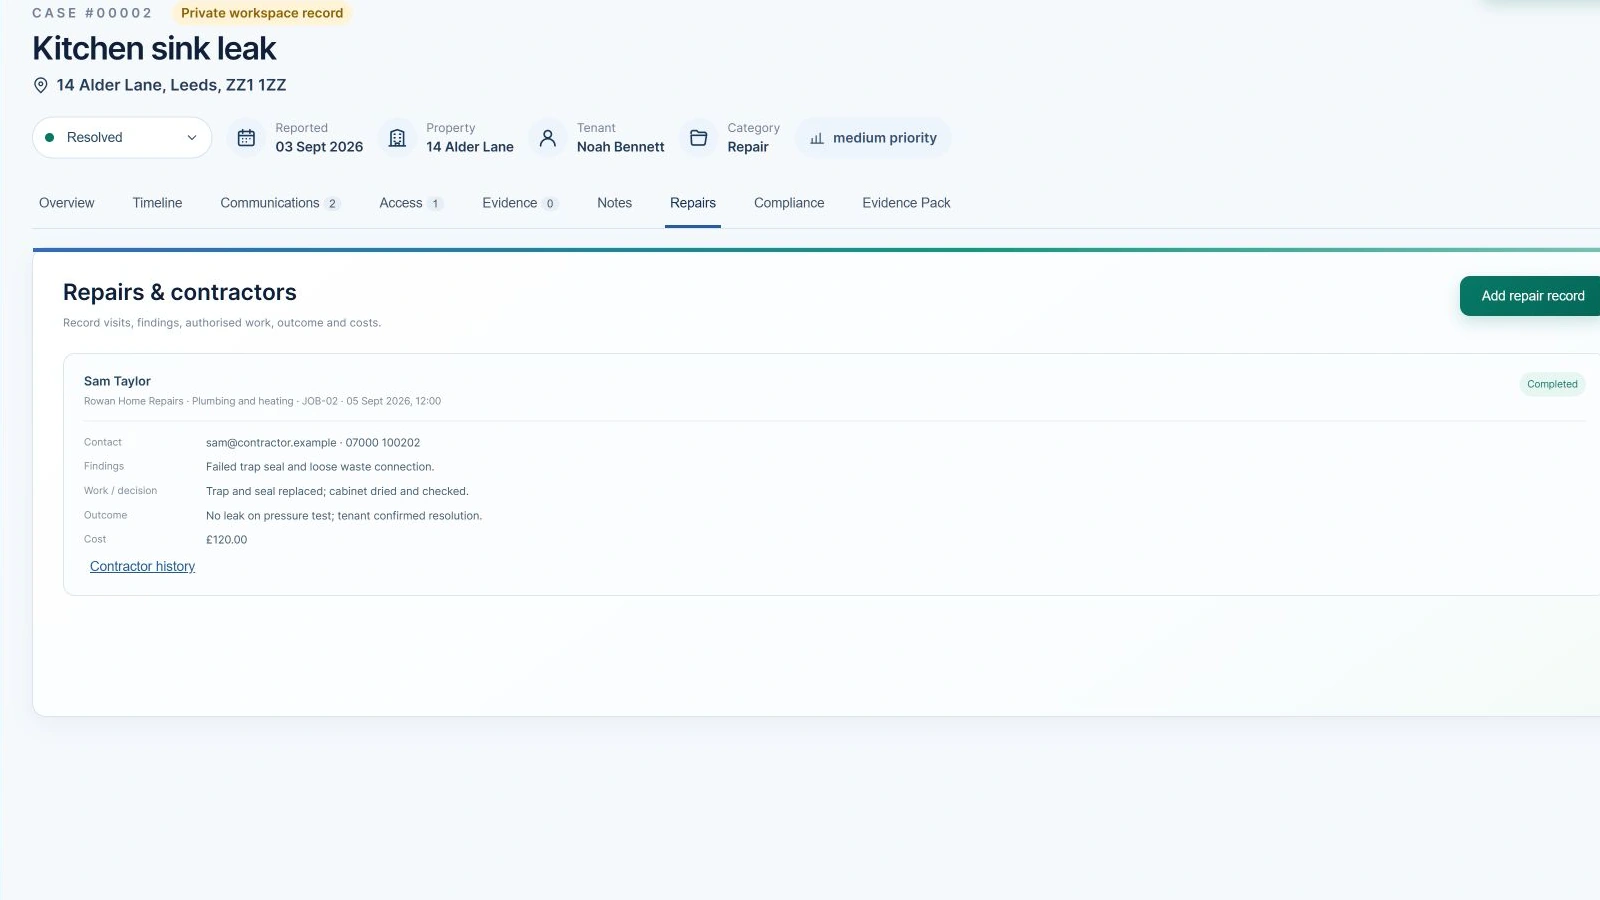Click the Repairs & contractors heading
1600x900 pixels.
[180, 292]
